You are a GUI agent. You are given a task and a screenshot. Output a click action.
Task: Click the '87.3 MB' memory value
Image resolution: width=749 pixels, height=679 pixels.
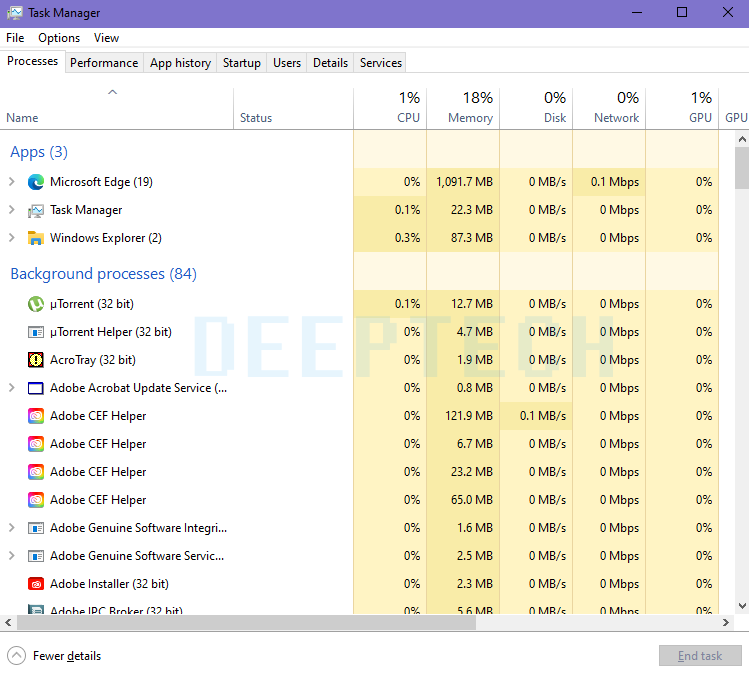click(472, 238)
